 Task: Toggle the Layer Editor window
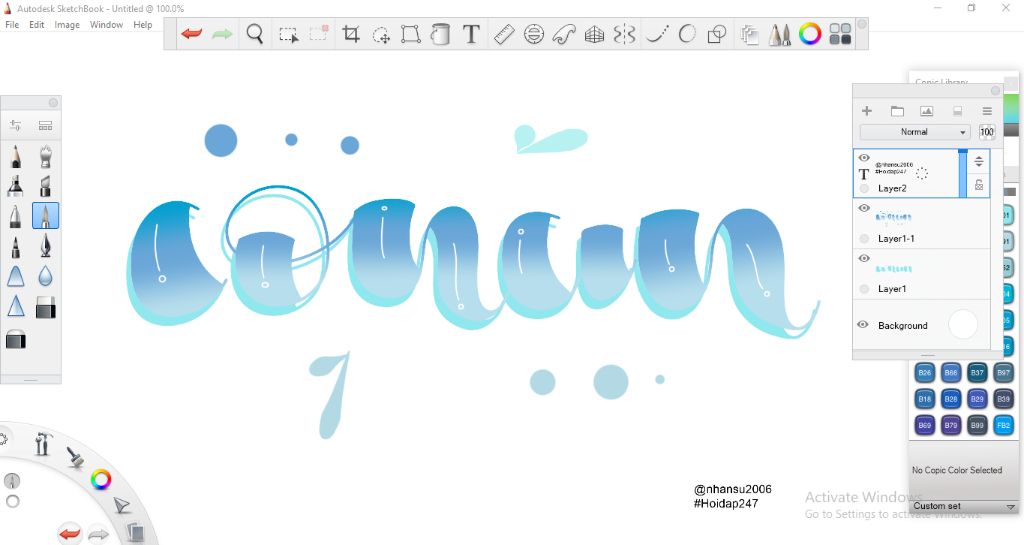750,34
